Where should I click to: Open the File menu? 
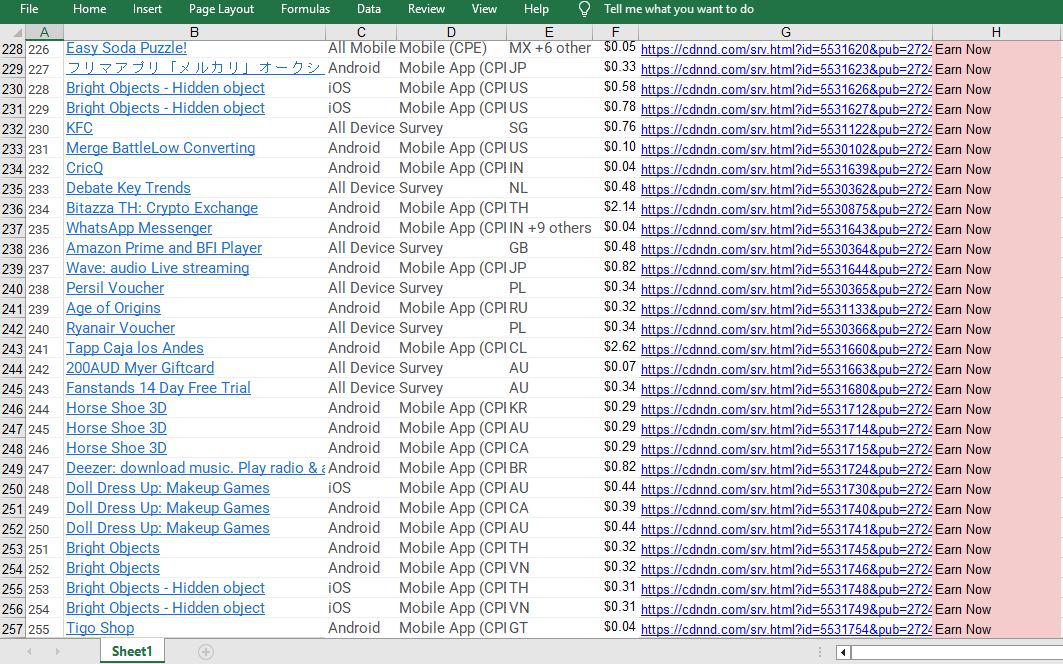(29, 9)
